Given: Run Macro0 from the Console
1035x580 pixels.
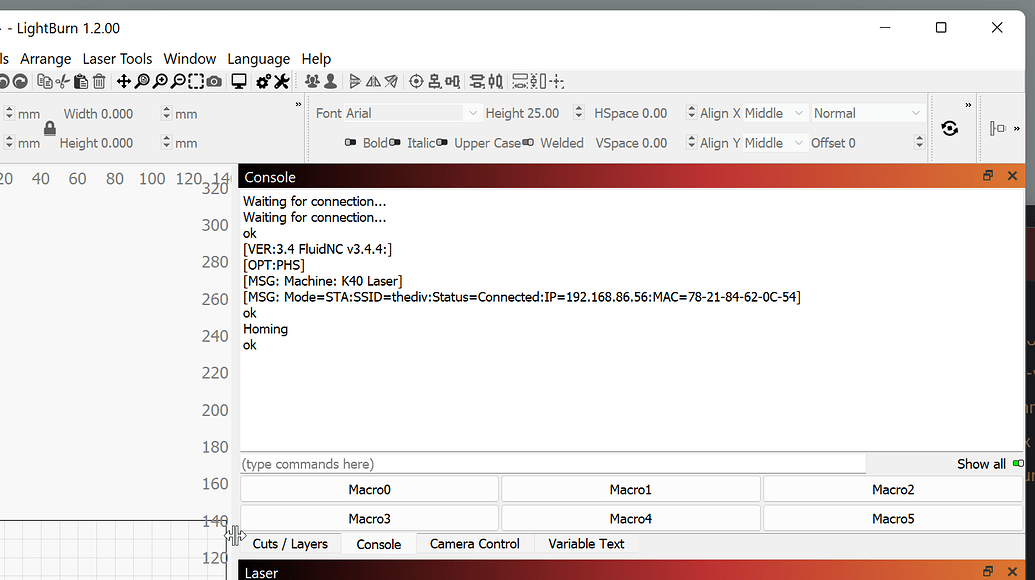Looking at the screenshot, I should 369,488.
